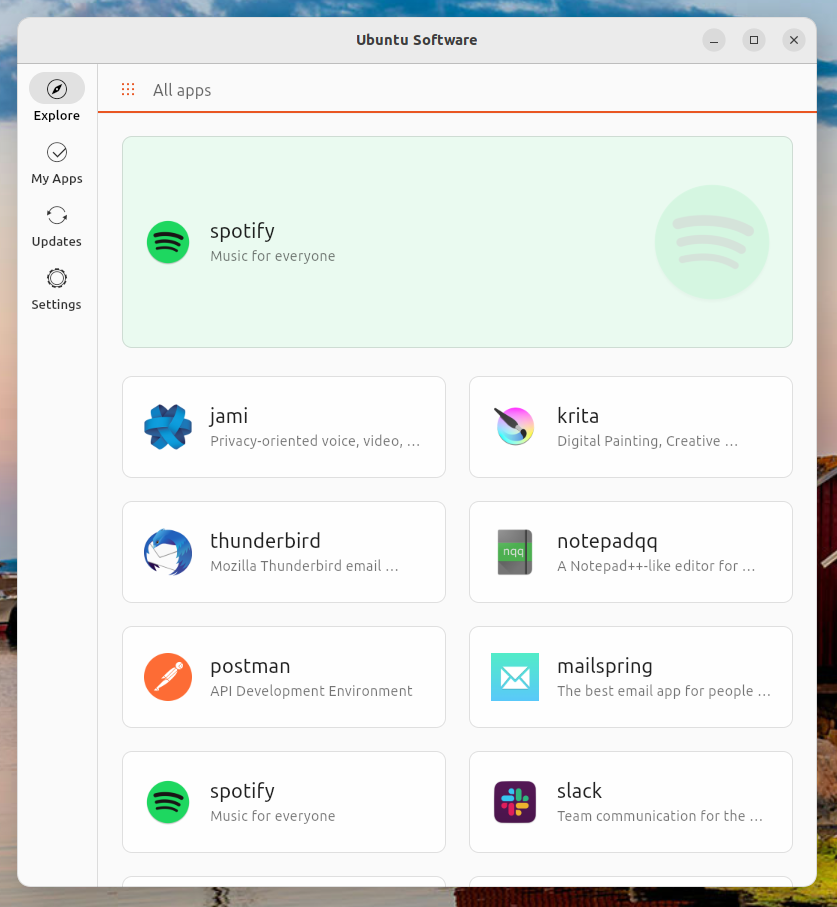Click 'The best email app for people …' text
The width and height of the screenshot is (837, 907).
point(663,691)
